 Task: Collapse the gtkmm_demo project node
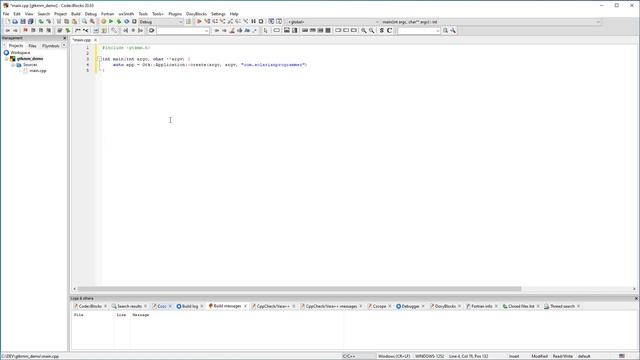click(x=7, y=59)
